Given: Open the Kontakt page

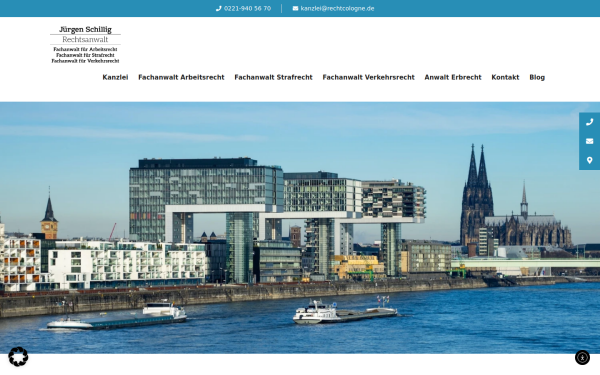Looking at the screenshot, I should pyautogui.click(x=505, y=77).
